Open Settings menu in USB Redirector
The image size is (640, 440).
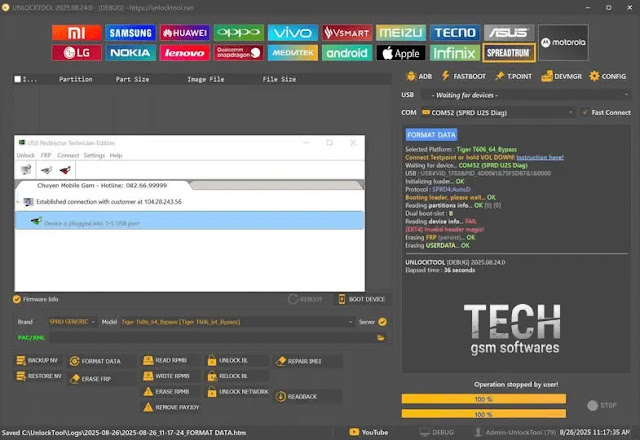(x=94, y=156)
